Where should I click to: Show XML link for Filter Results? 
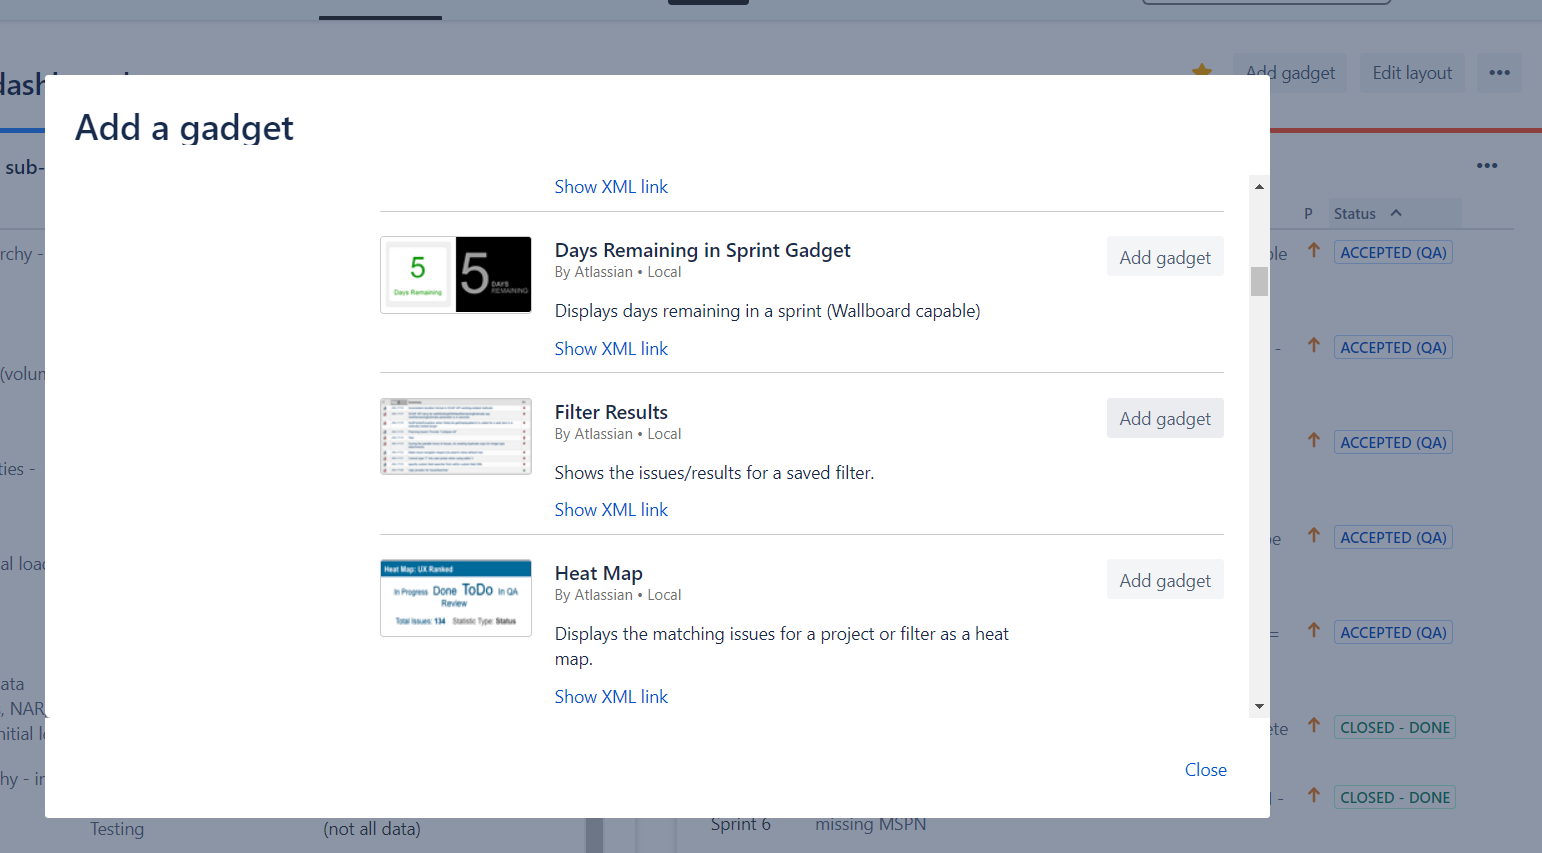[x=611, y=509]
